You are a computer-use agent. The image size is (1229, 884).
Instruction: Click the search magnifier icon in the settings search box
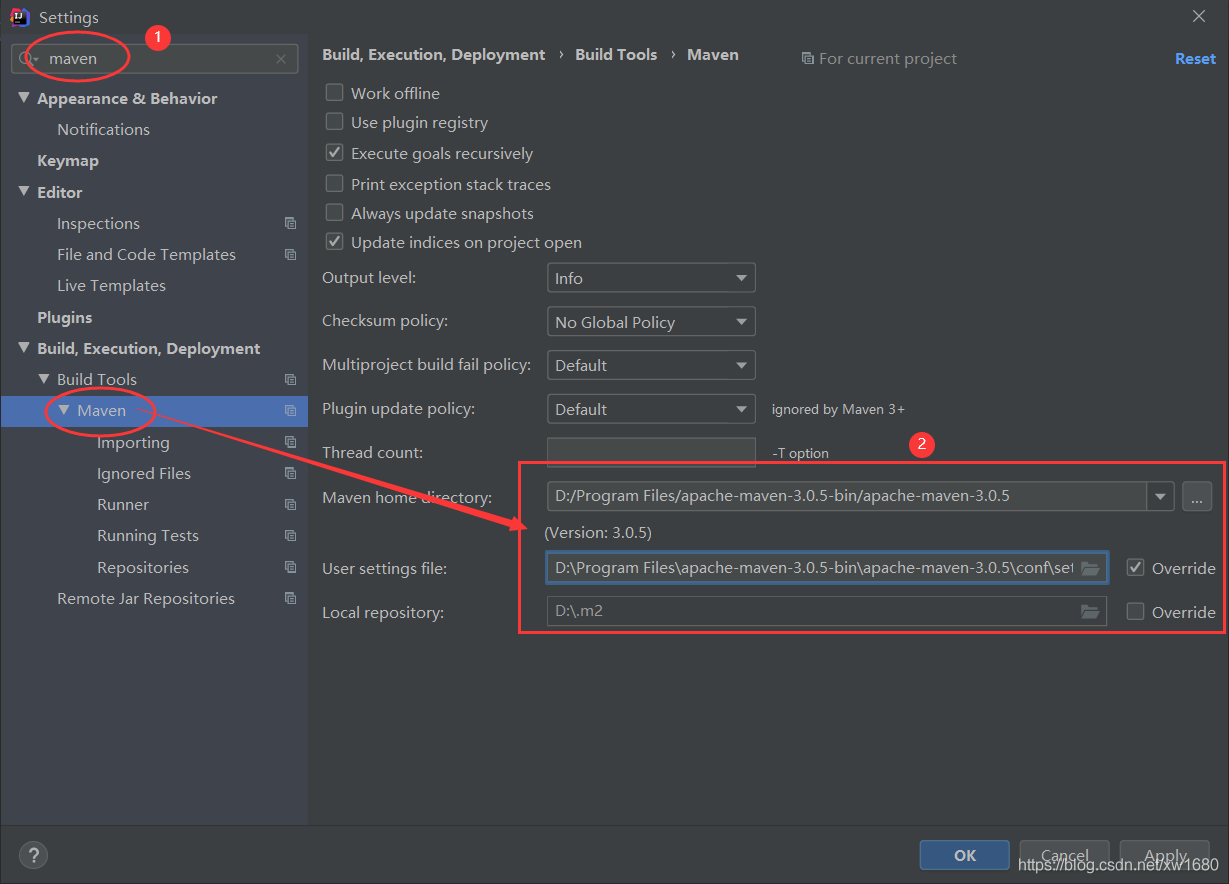coord(27,59)
